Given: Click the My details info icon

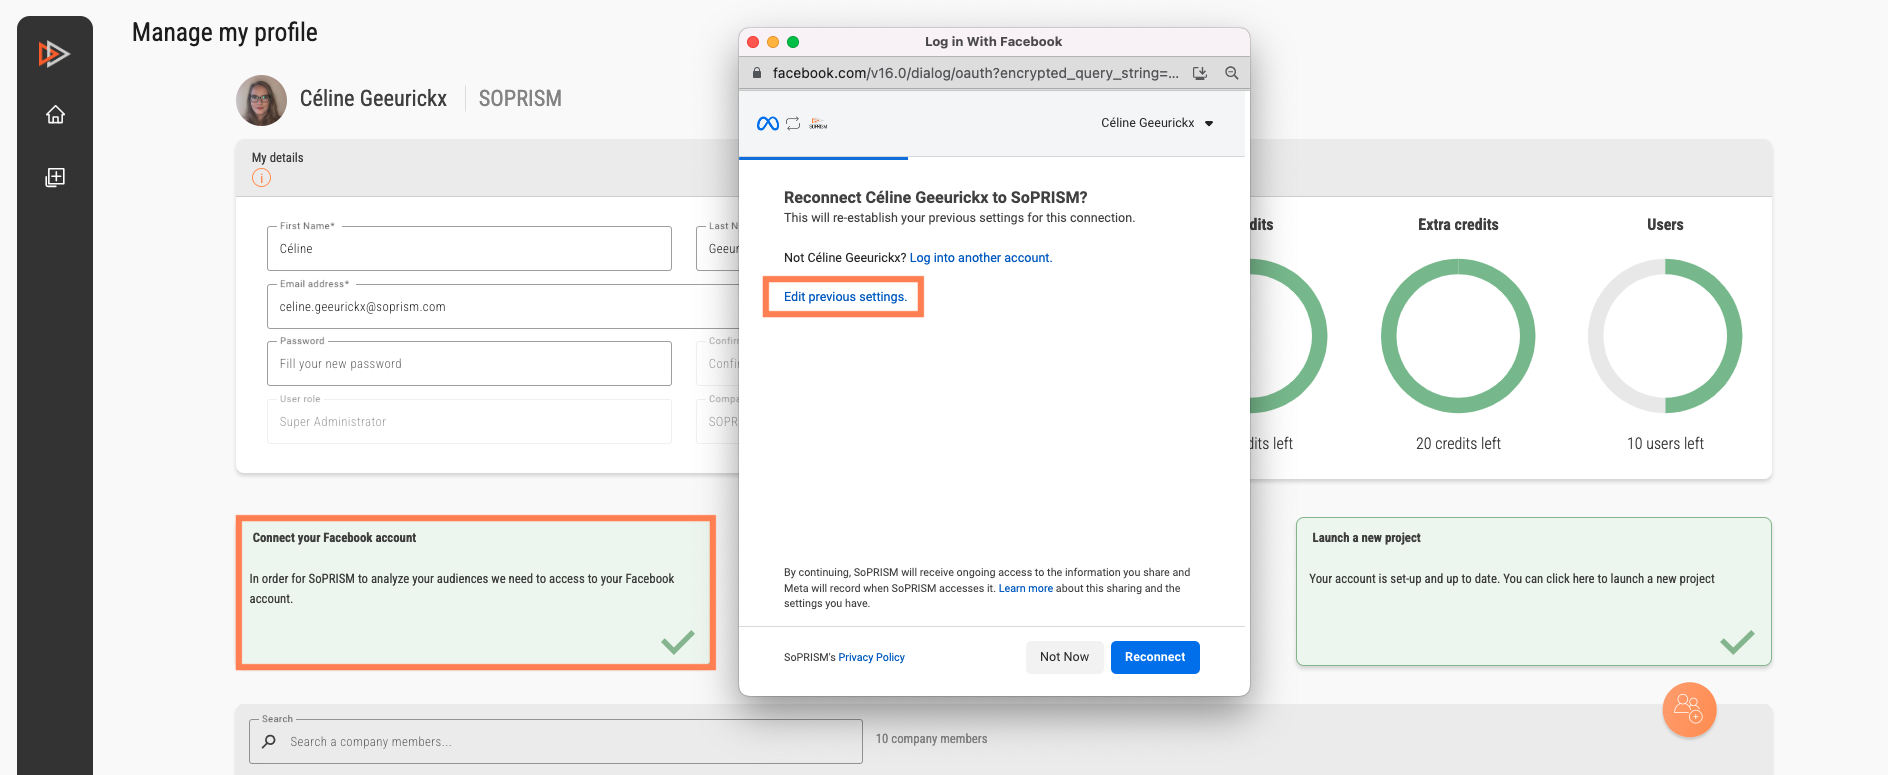Looking at the screenshot, I should [261, 178].
